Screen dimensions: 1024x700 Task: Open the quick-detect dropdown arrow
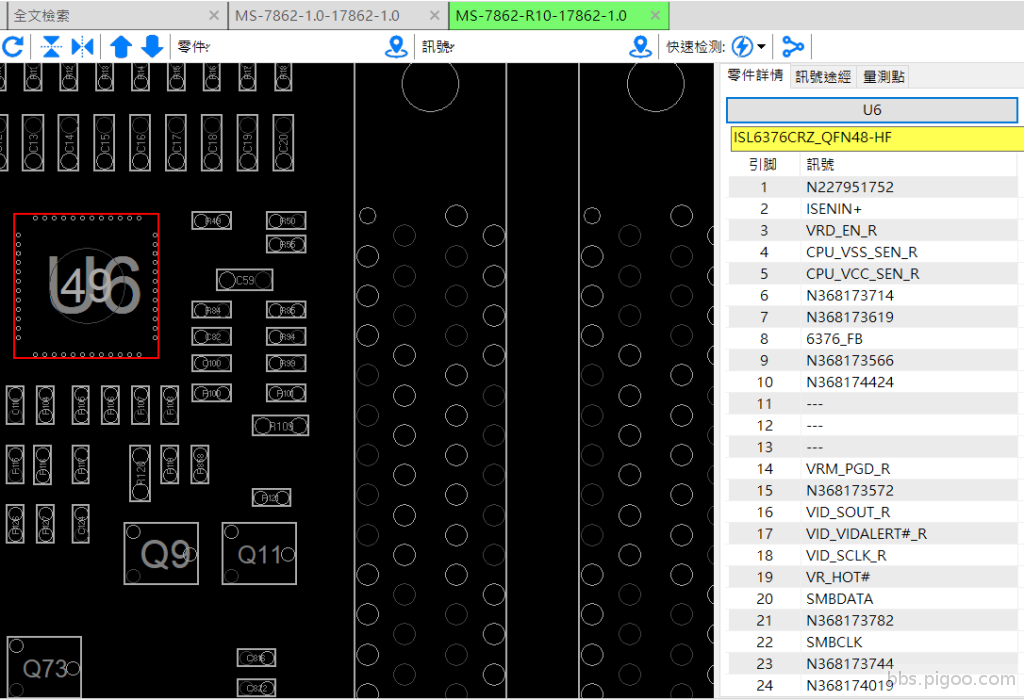tap(762, 47)
